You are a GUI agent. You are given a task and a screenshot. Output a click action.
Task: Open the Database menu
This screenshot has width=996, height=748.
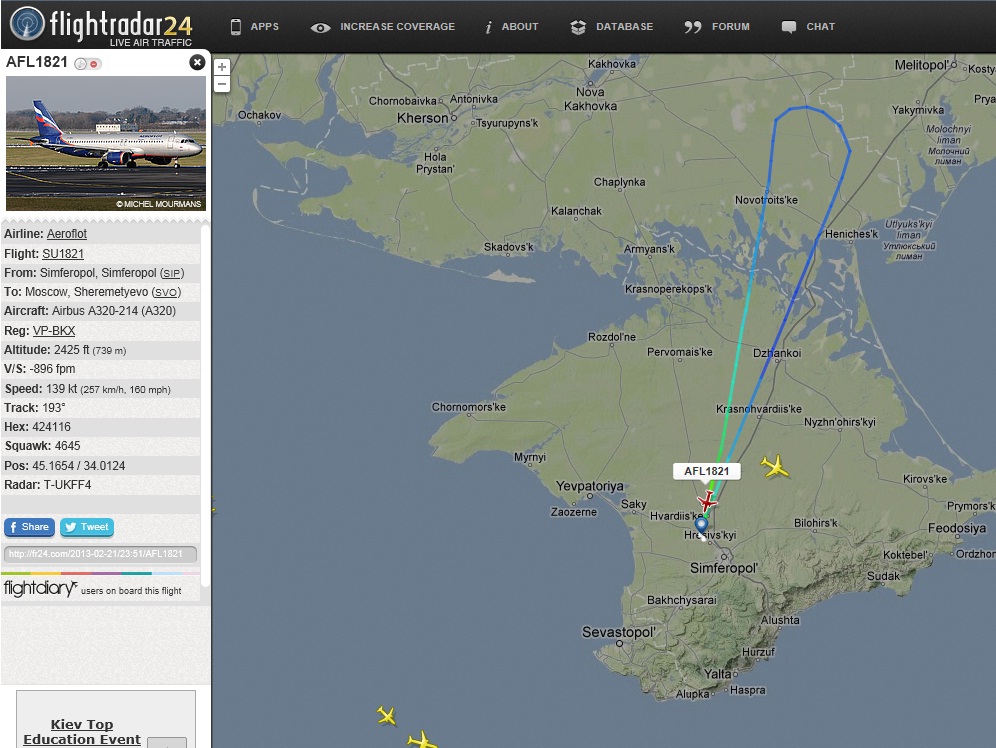tap(612, 27)
